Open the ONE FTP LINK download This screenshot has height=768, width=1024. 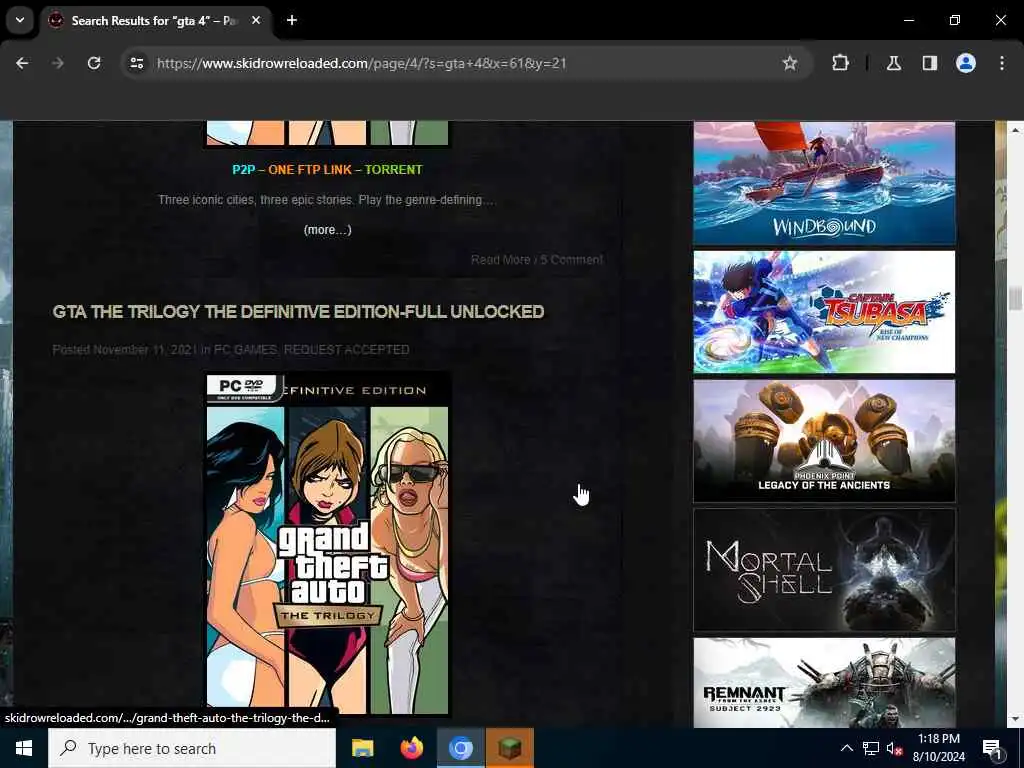pyautogui.click(x=310, y=170)
